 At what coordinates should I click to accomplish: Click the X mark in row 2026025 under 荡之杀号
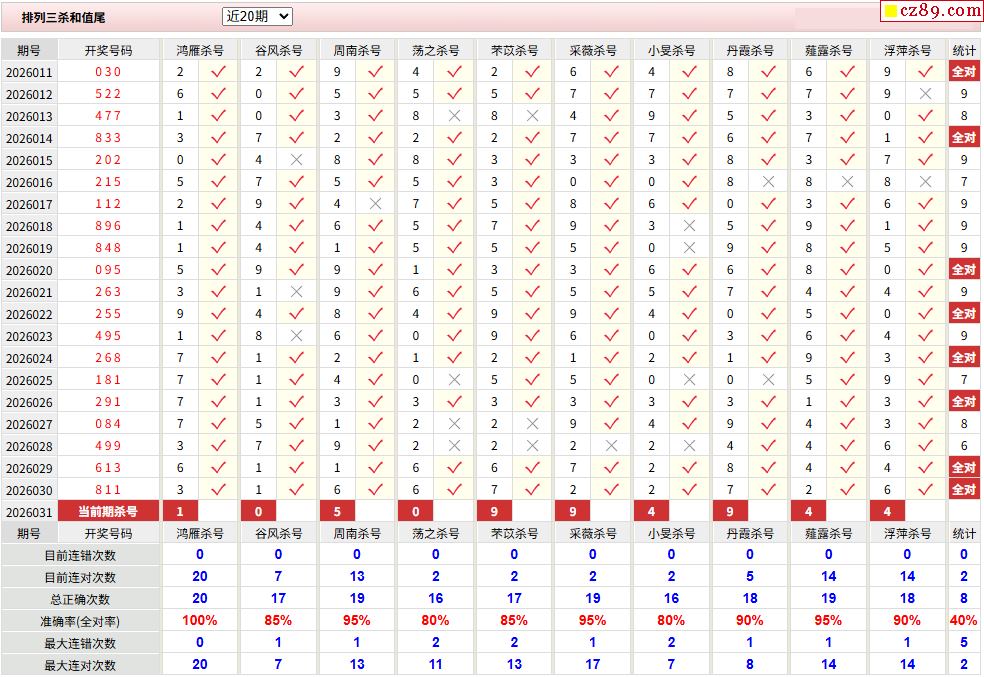coord(454,380)
